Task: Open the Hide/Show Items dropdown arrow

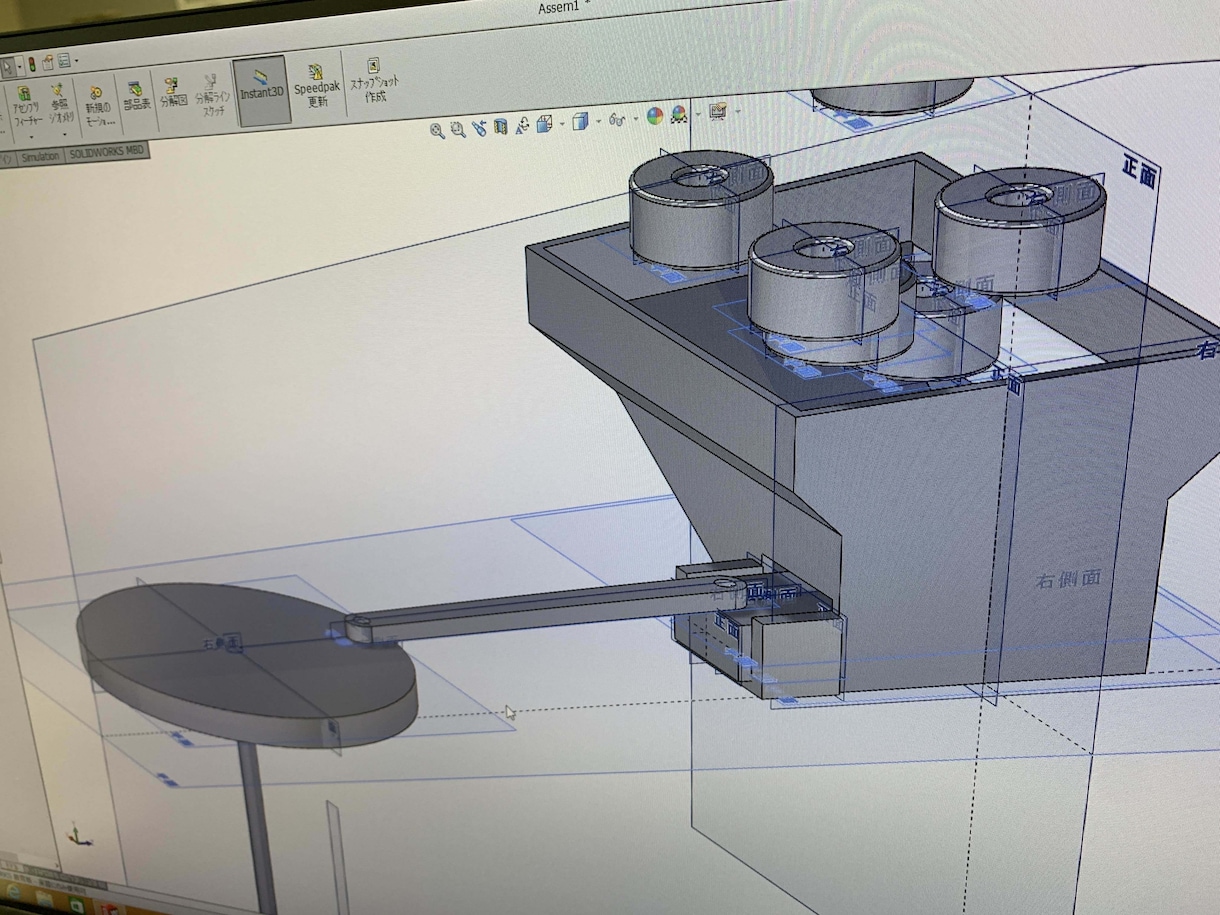Action: (x=635, y=118)
